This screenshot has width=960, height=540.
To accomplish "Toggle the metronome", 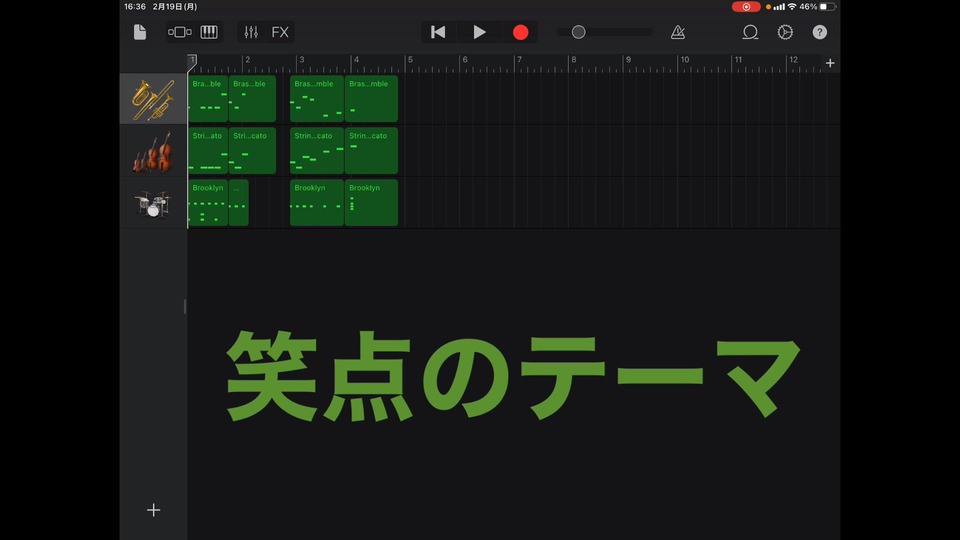I will coord(678,32).
